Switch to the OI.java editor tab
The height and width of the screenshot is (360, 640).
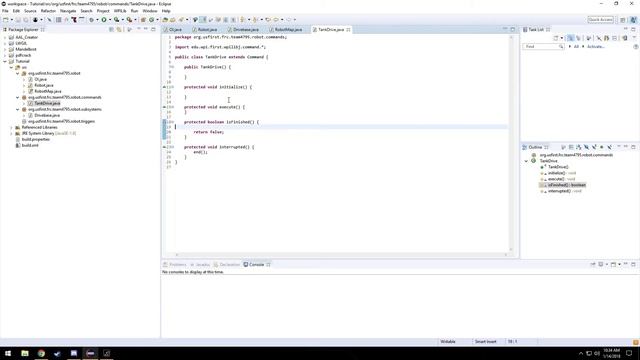[x=175, y=30]
